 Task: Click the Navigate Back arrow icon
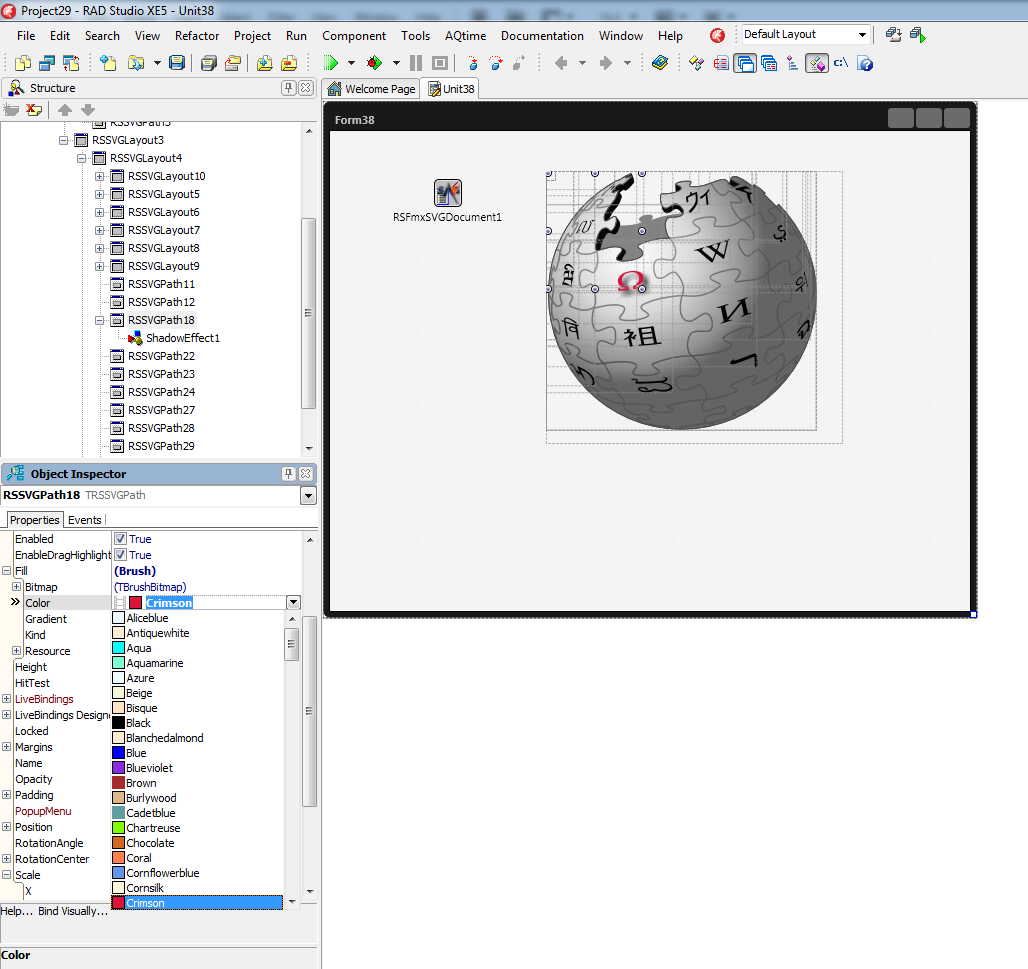tap(560, 62)
